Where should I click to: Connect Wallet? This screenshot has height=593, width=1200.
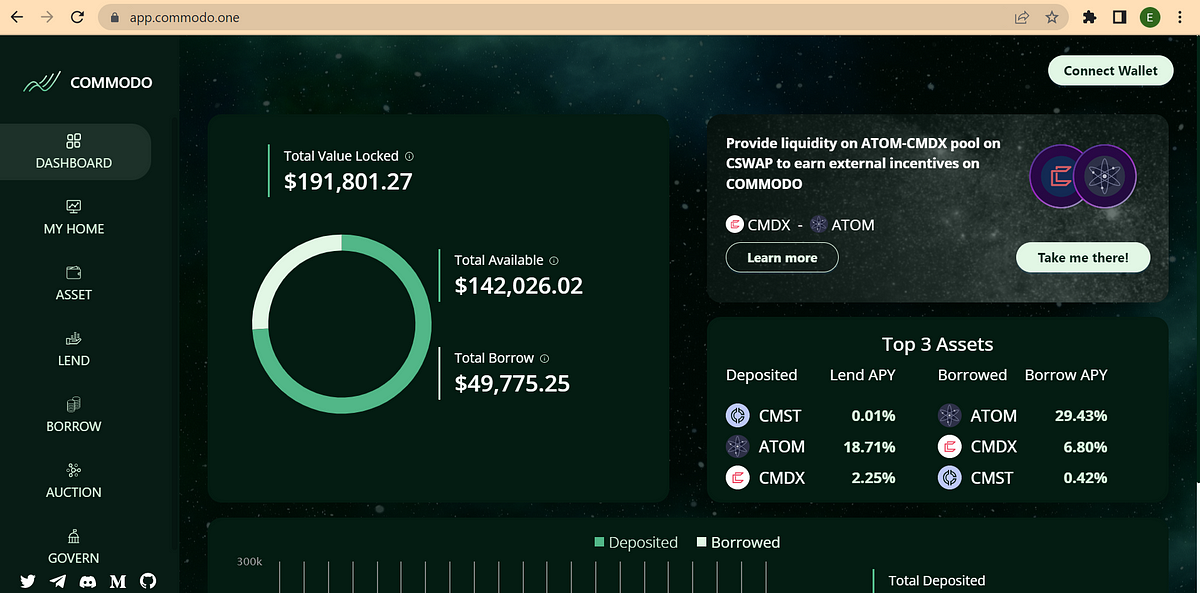pyautogui.click(x=1110, y=71)
